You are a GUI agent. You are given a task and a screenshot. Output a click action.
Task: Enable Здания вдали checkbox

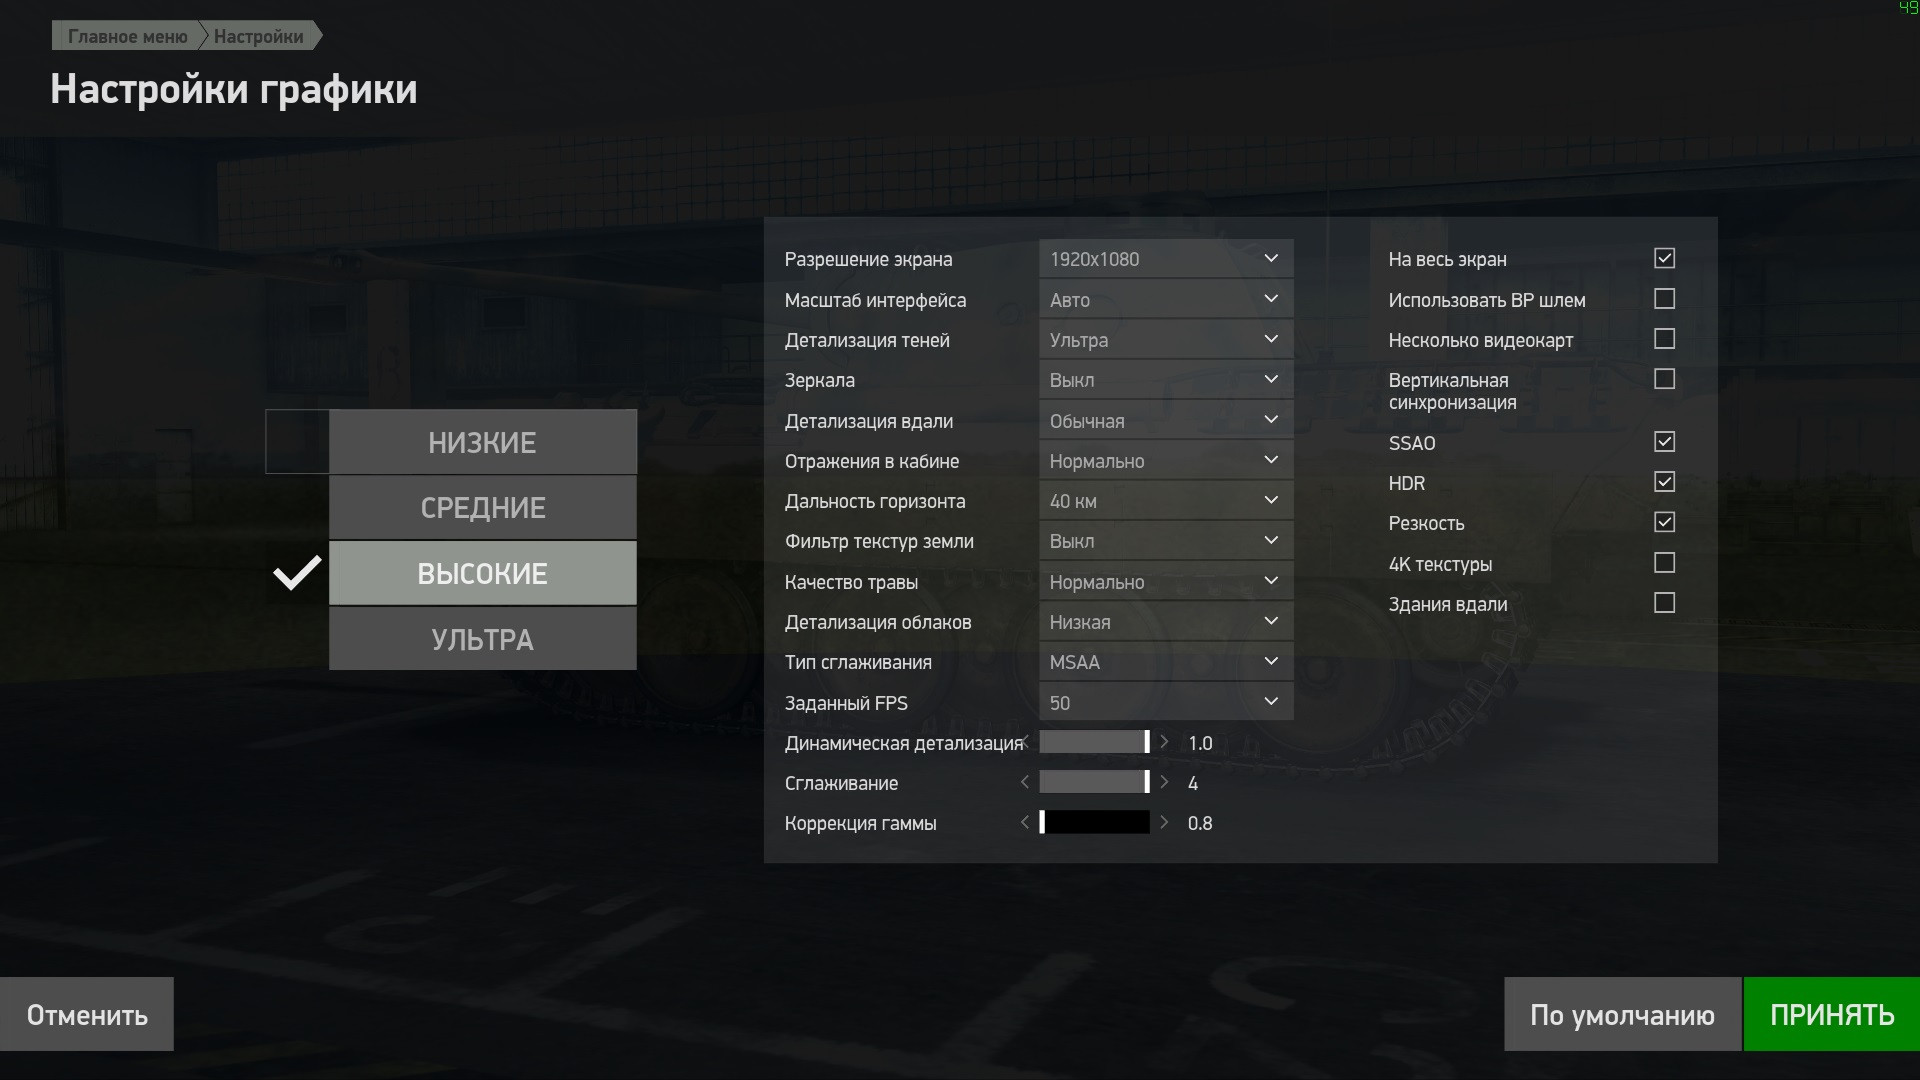tap(1664, 603)
